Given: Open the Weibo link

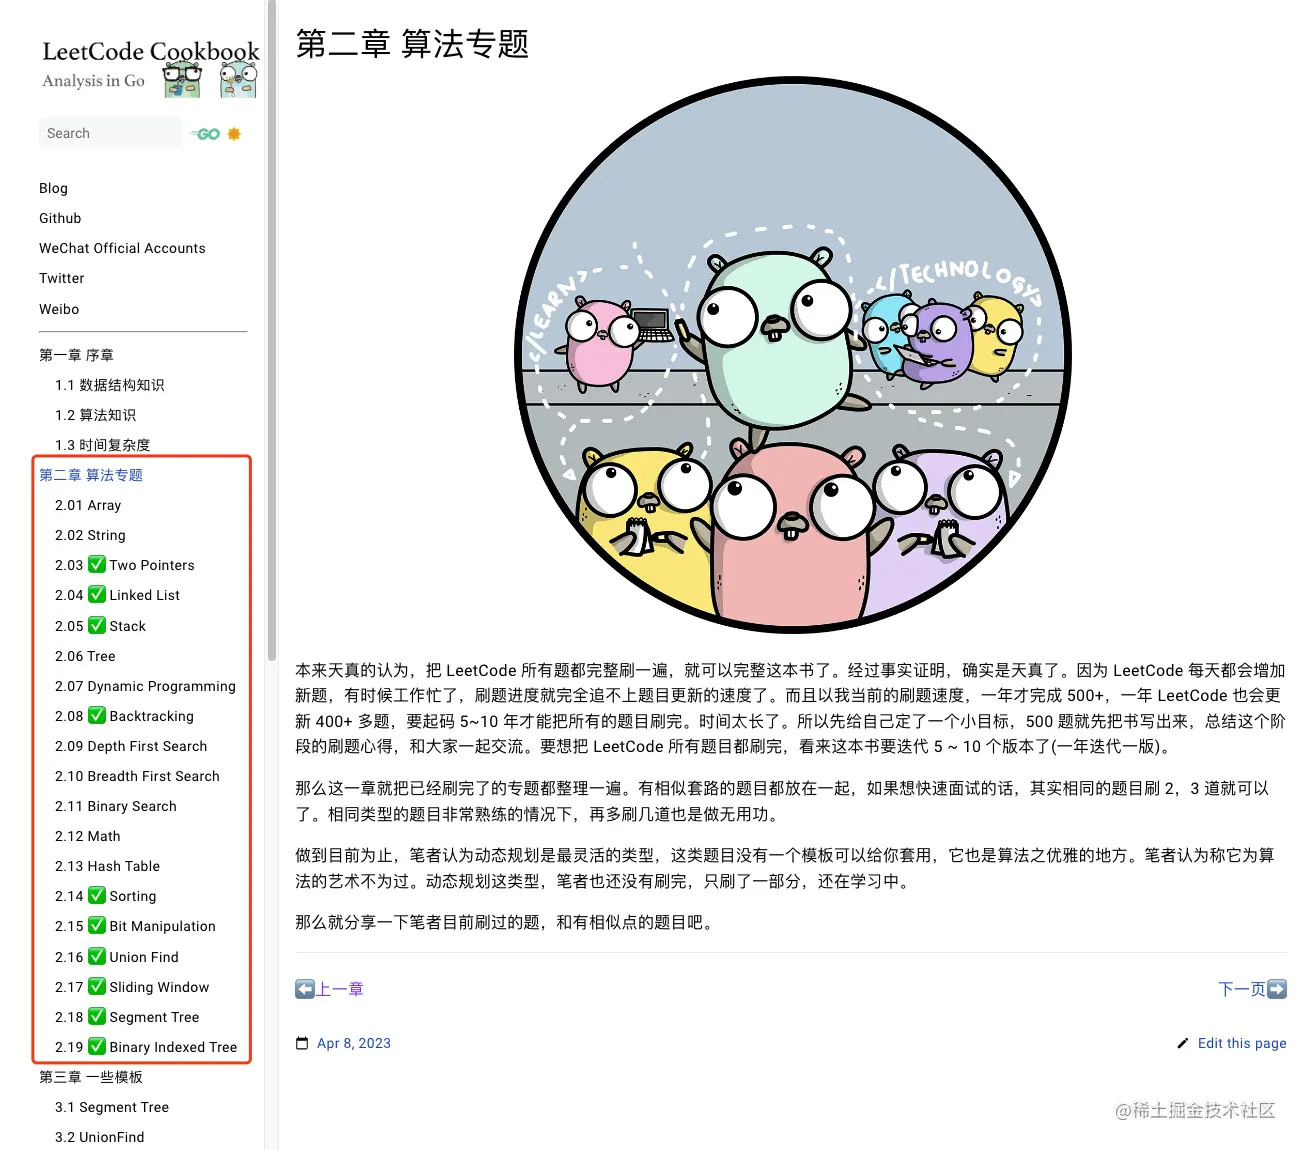Looking at the screenshot, I should pos(59,309).
